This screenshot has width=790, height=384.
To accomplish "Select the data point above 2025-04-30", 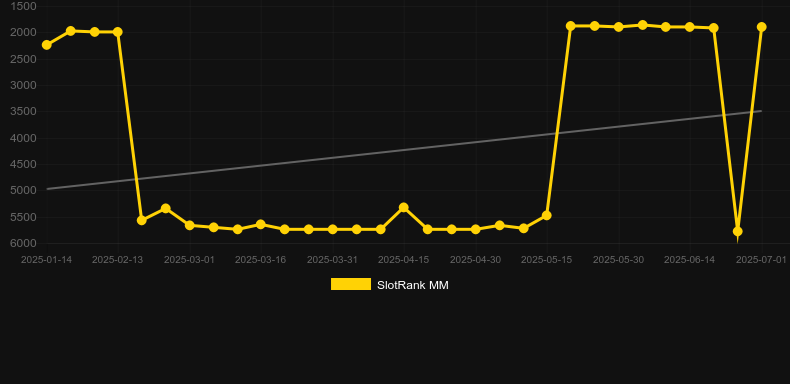I will pyautogui.click(x=476, y=229).
